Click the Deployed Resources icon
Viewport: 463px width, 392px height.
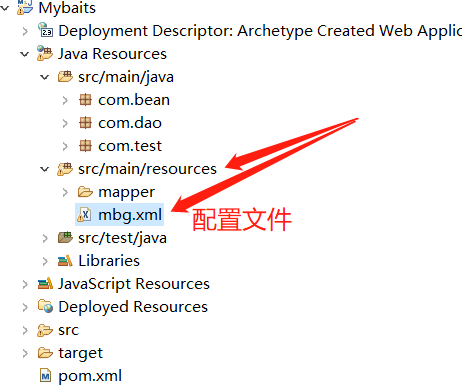tap(45, 307)
